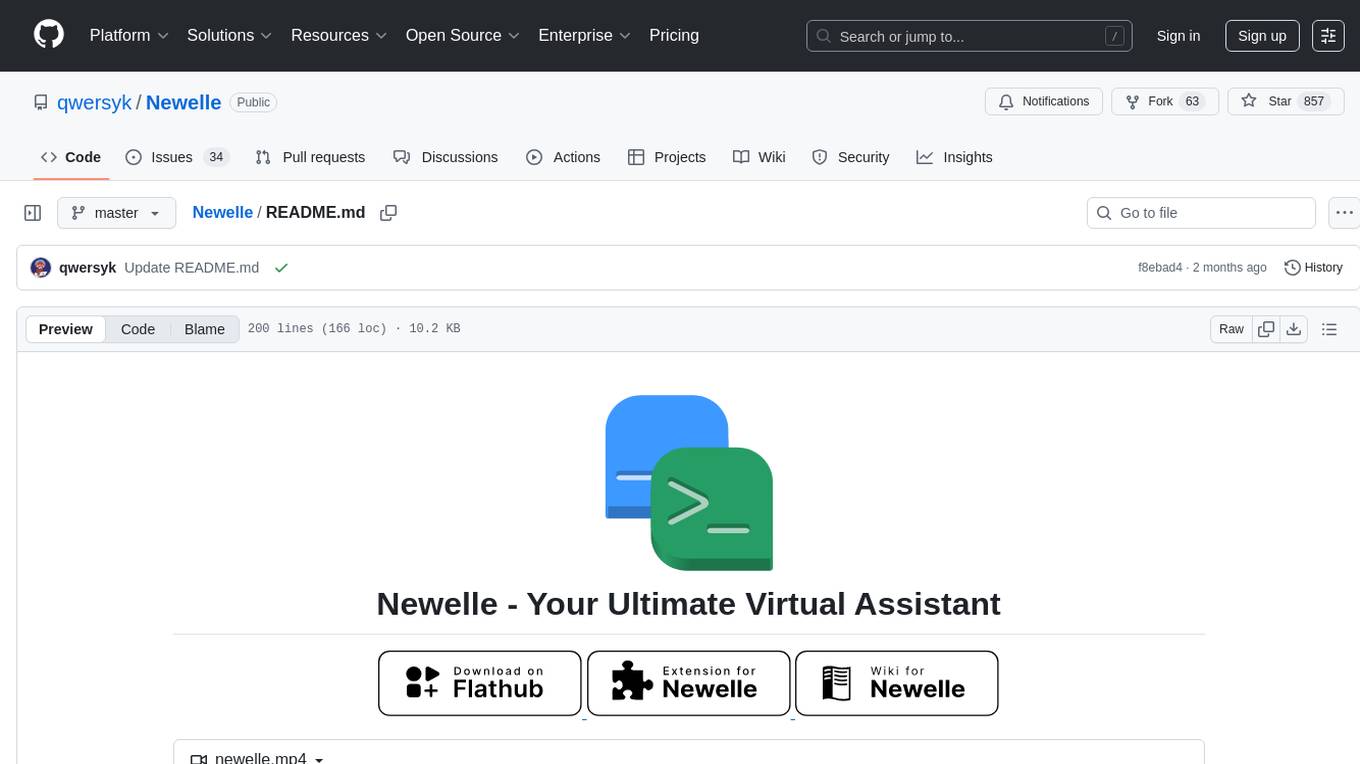Focus the Search or jump to field
The height and width of the screenshot is (764, 1360).
[969, 36]
